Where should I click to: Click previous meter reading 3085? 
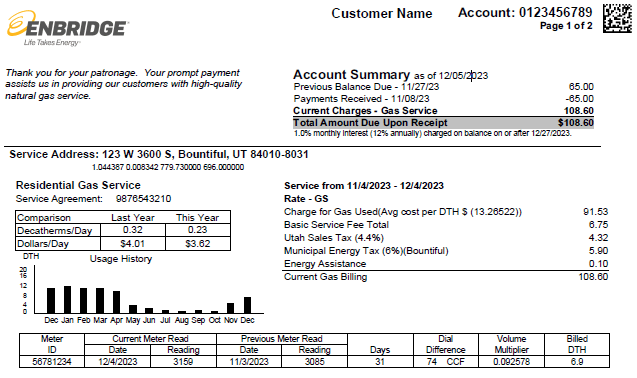[x=314, y=362]
